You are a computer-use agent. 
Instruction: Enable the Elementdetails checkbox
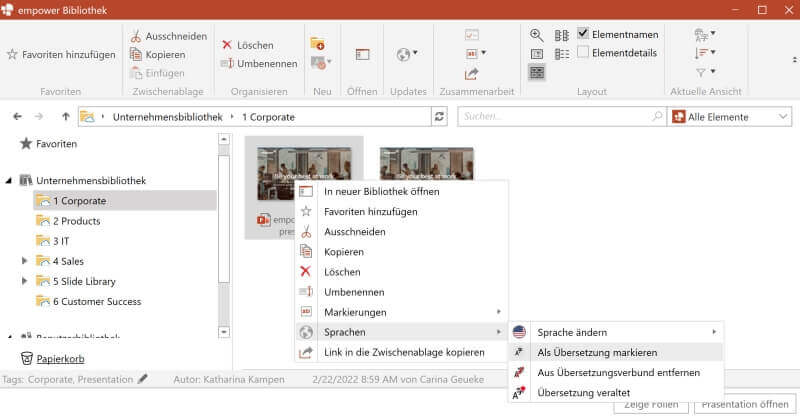click(x=584, y=52)
